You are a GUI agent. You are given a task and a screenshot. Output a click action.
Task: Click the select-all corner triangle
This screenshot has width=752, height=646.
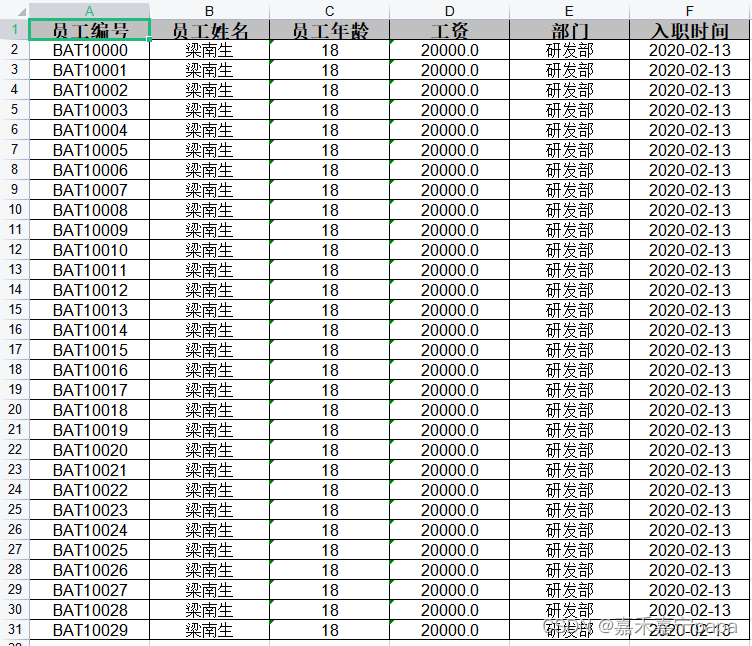click(x=21, y=12)
